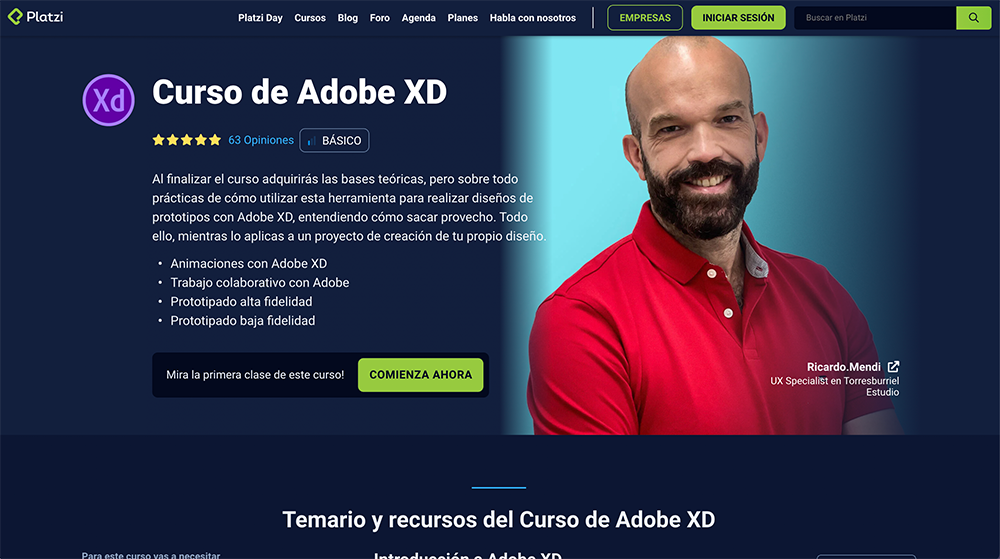Click the COMIENZA AHORA button
This screenshot has width=1000, height=559.
pos(420,375)
